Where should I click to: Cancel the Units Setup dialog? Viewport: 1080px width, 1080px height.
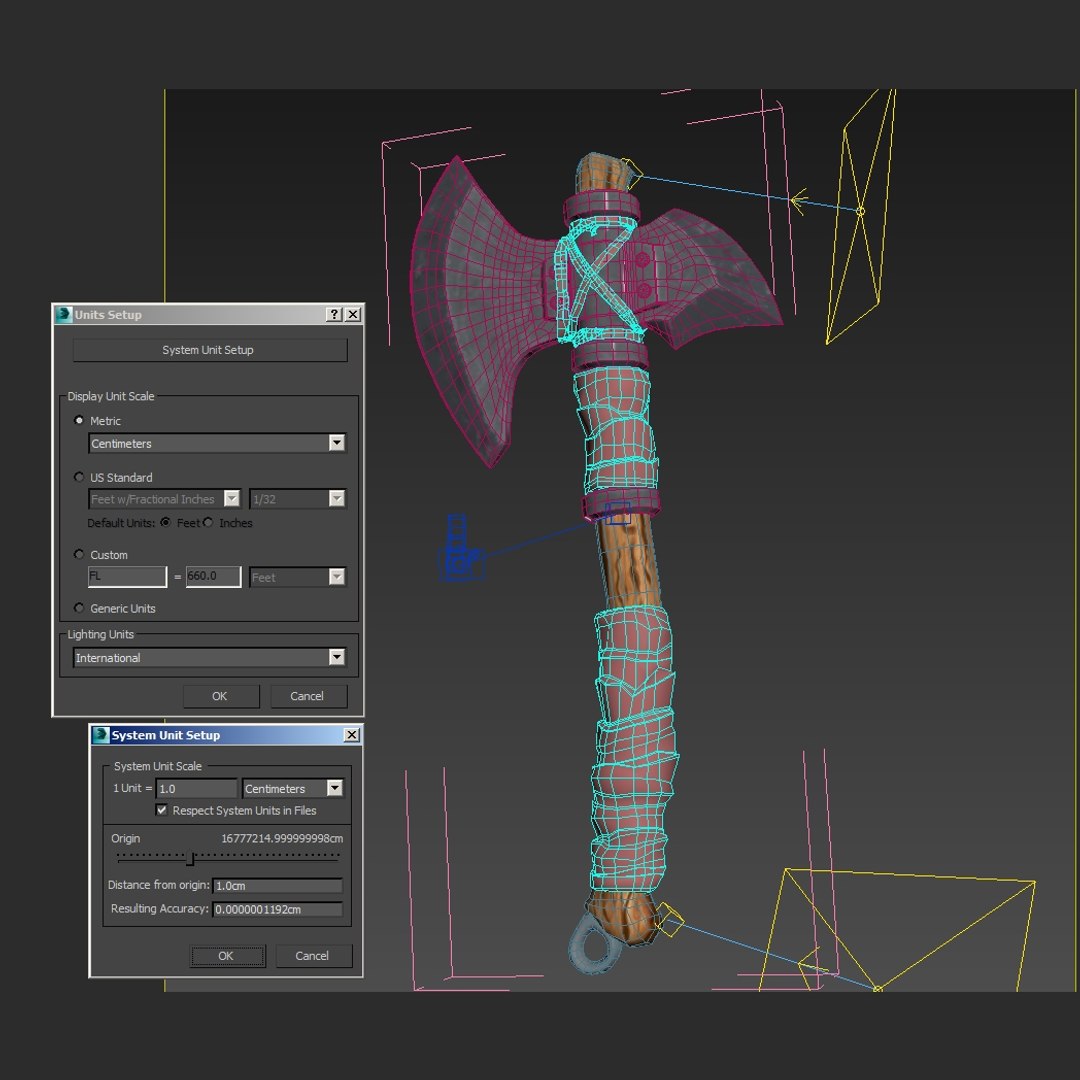coord(309,696)
